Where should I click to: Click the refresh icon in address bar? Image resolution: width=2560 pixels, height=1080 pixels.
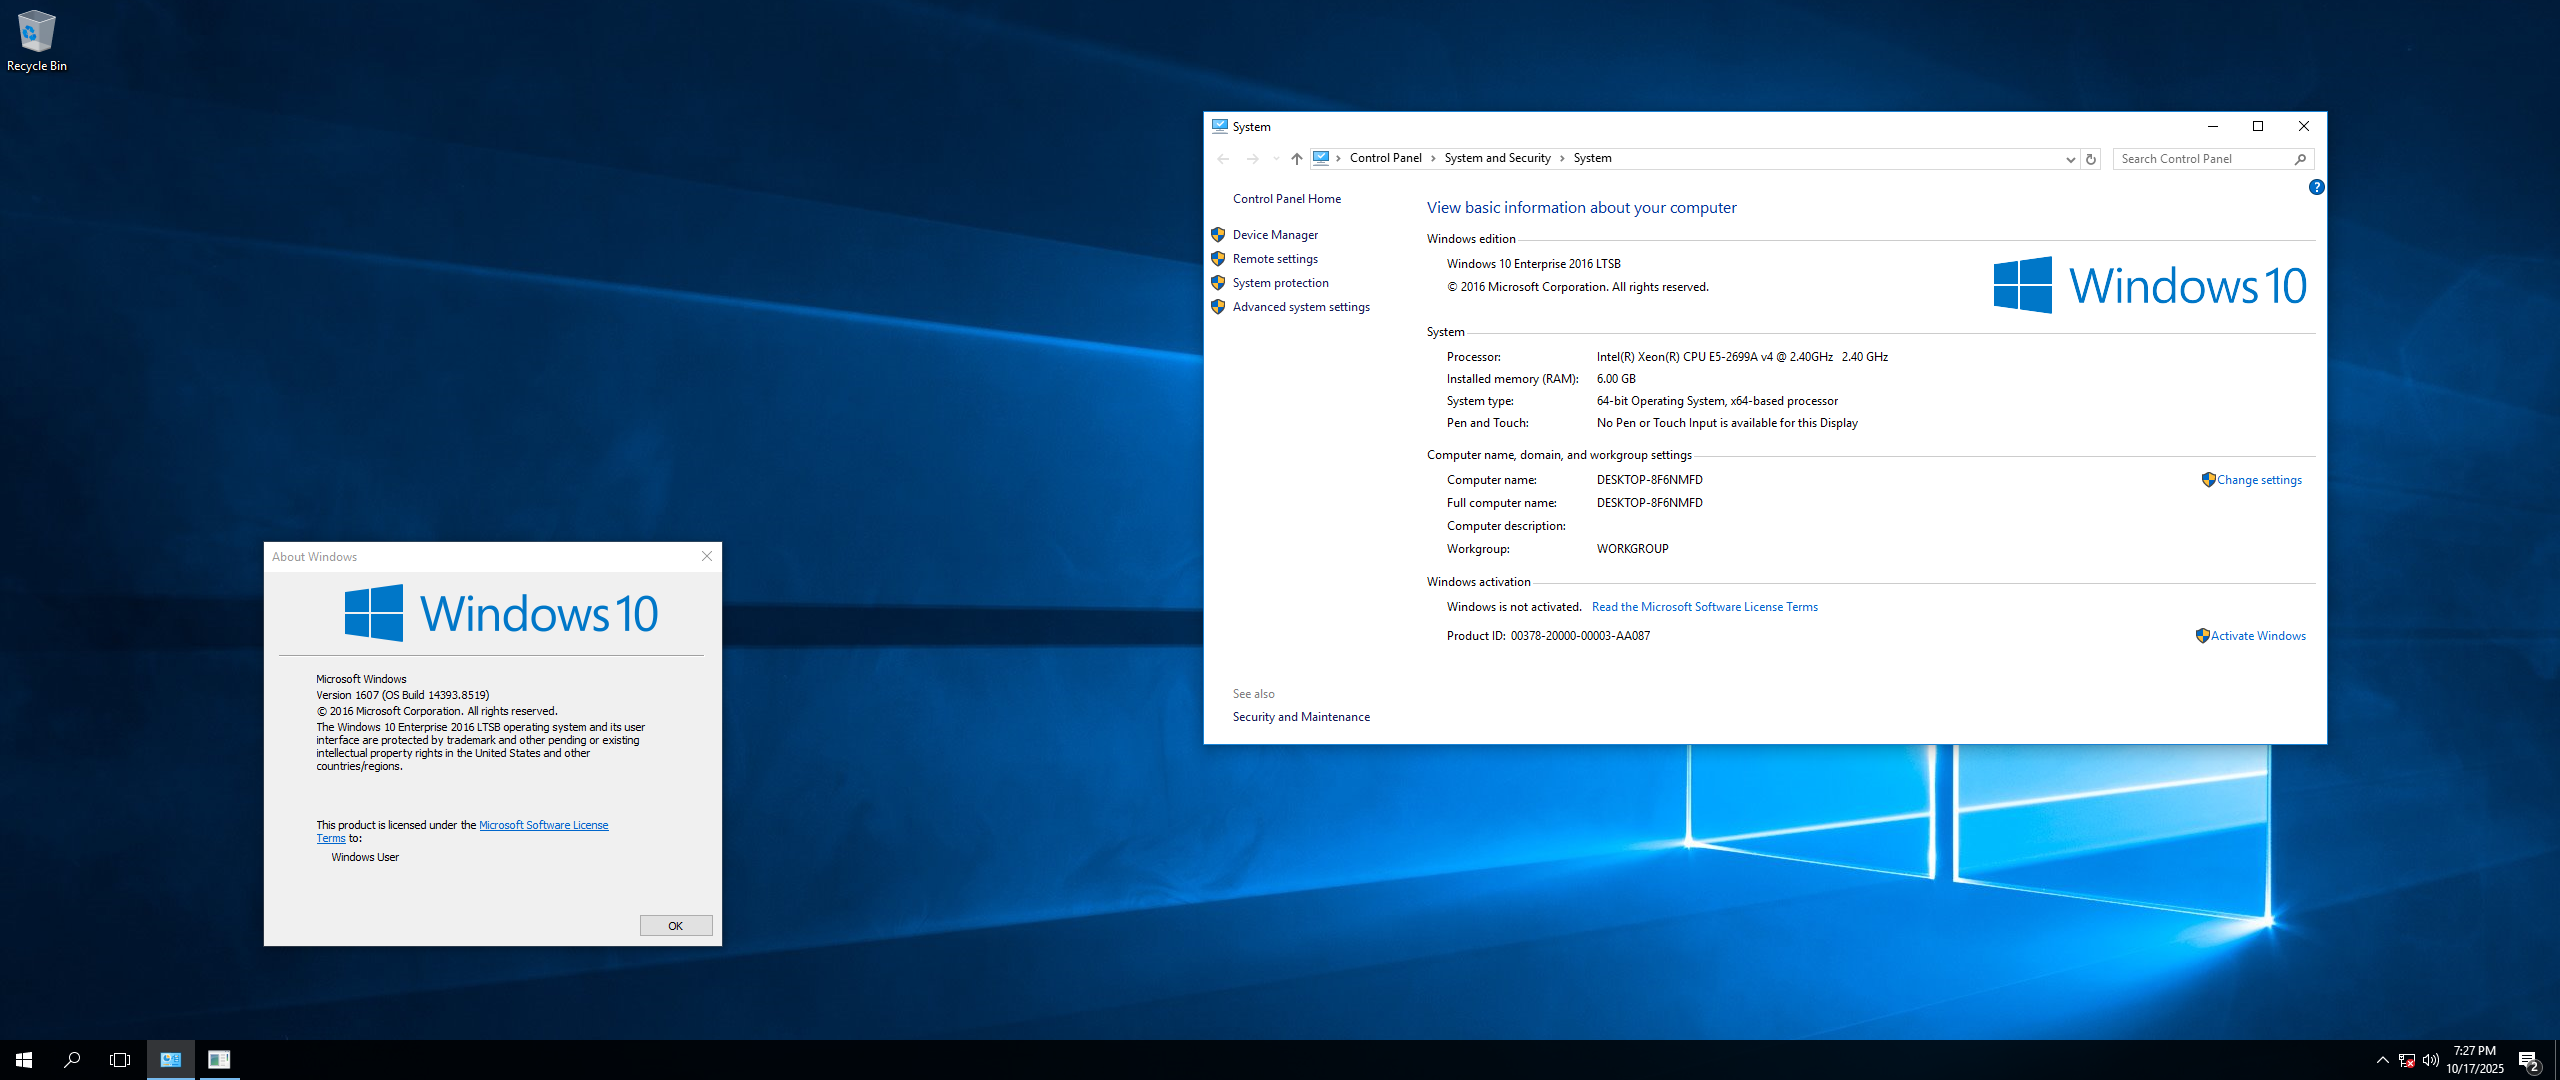(2090, 159)
